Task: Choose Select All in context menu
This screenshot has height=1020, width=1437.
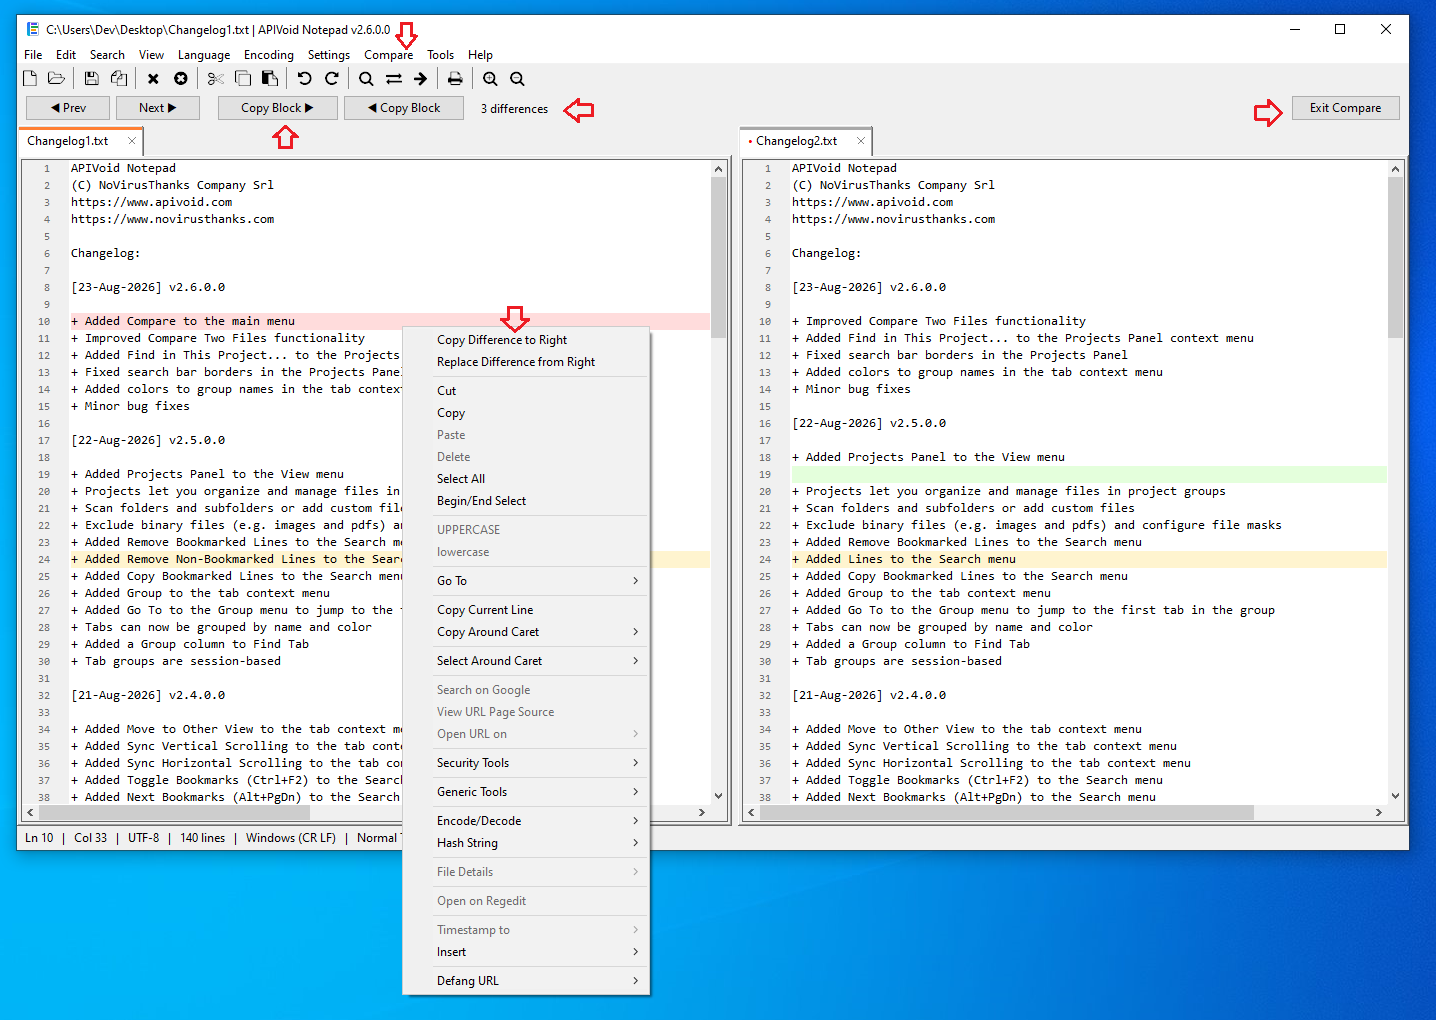Action: (x=526, y=479)
